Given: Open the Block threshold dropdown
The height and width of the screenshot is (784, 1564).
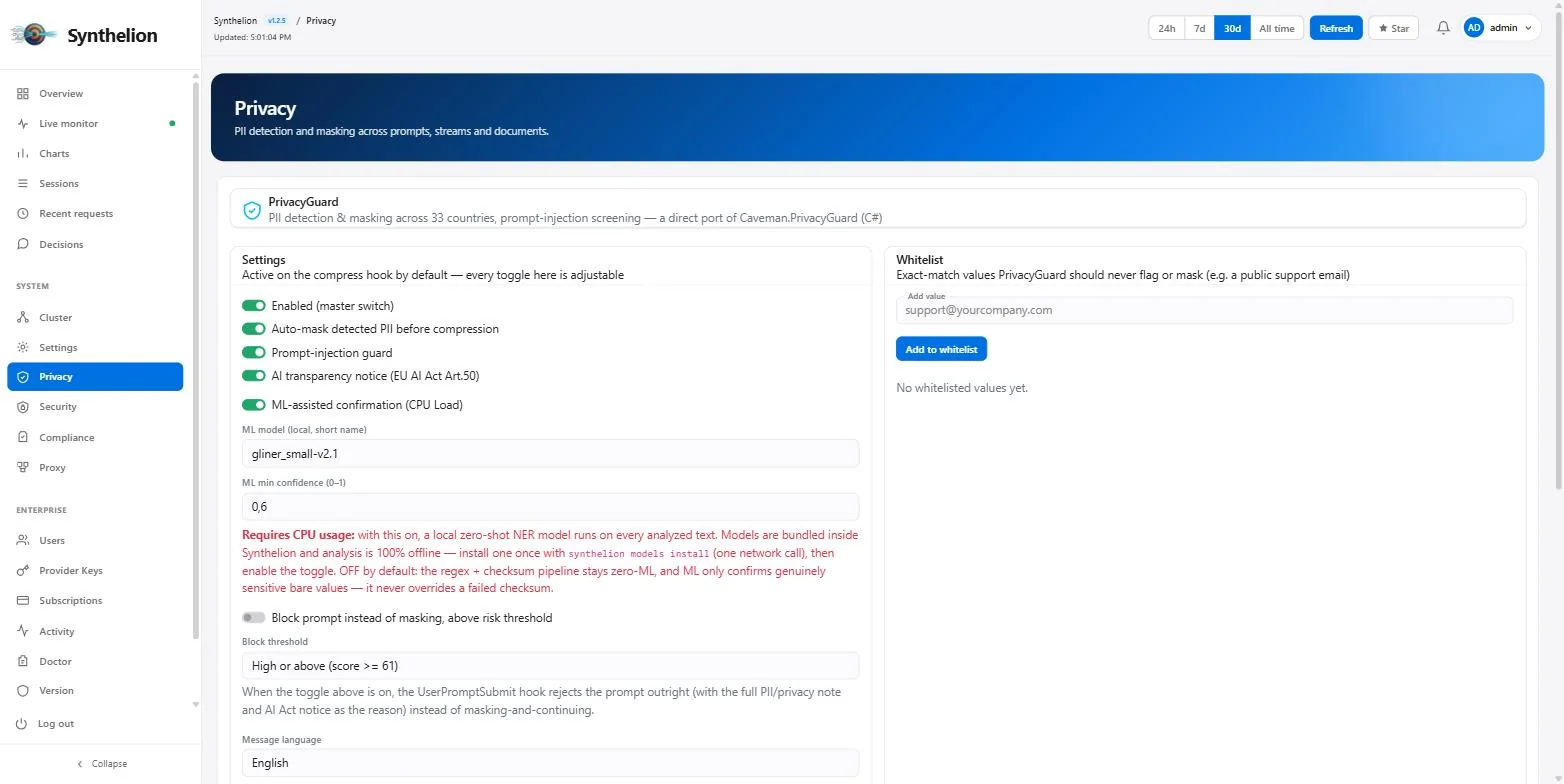Looking at the screenshot, I should click(x=550, y=666).
